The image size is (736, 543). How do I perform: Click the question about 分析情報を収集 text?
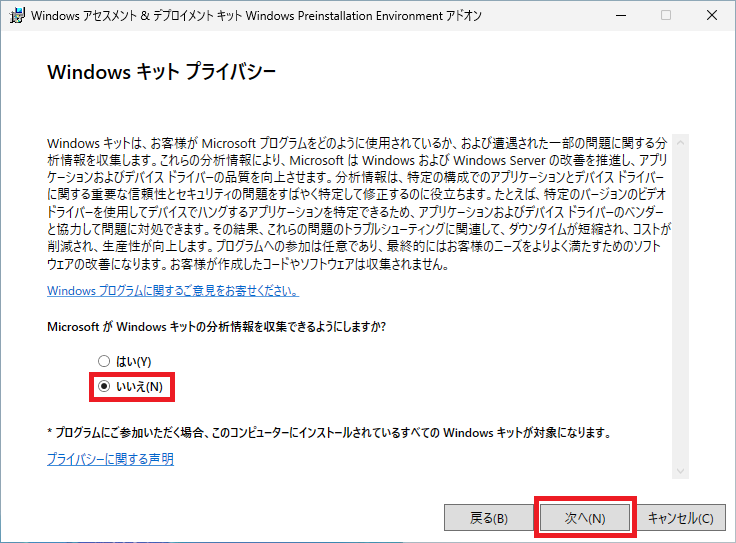pos(216,326)
